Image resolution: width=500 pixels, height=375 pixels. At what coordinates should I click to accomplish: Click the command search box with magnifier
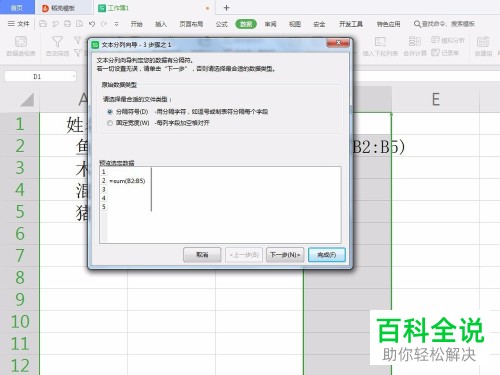click(444, 24)
